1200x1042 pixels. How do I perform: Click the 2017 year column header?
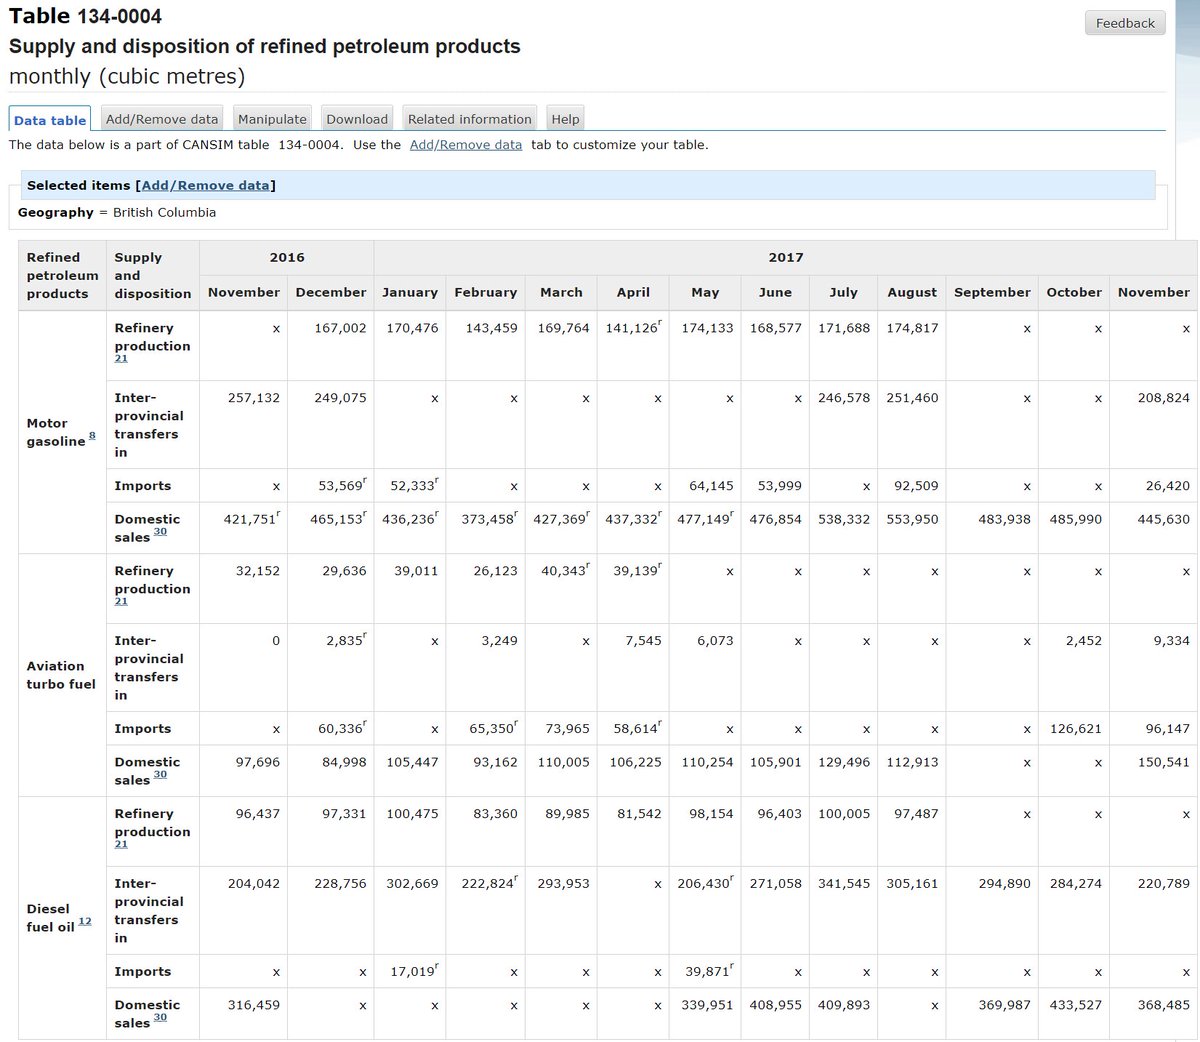tap(786, 257)
